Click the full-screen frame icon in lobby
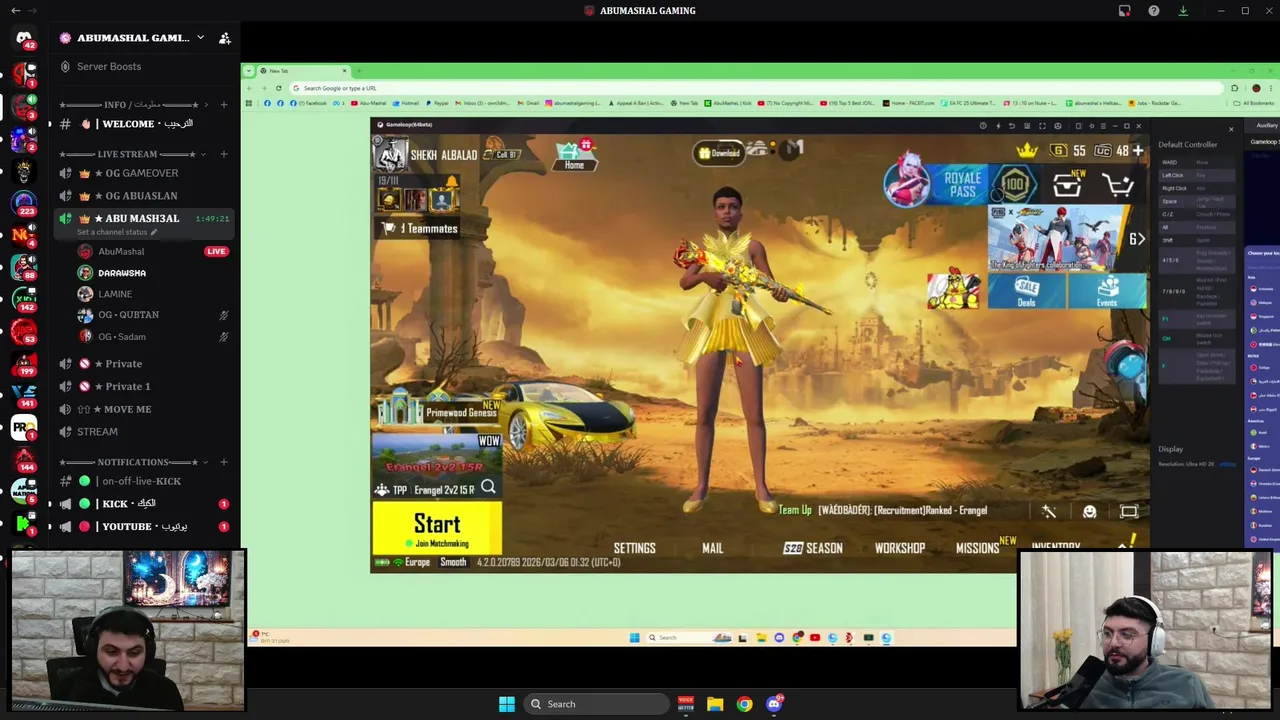Screen dimensions: 1280x720 pyautogui.click(x=1129, y=512)
